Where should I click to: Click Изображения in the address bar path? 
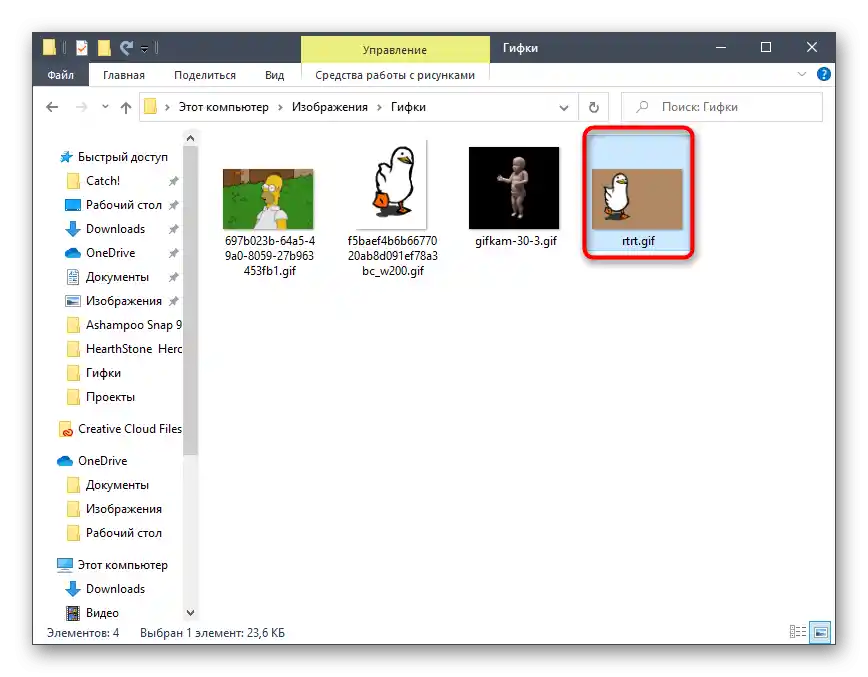click(329, 107)
